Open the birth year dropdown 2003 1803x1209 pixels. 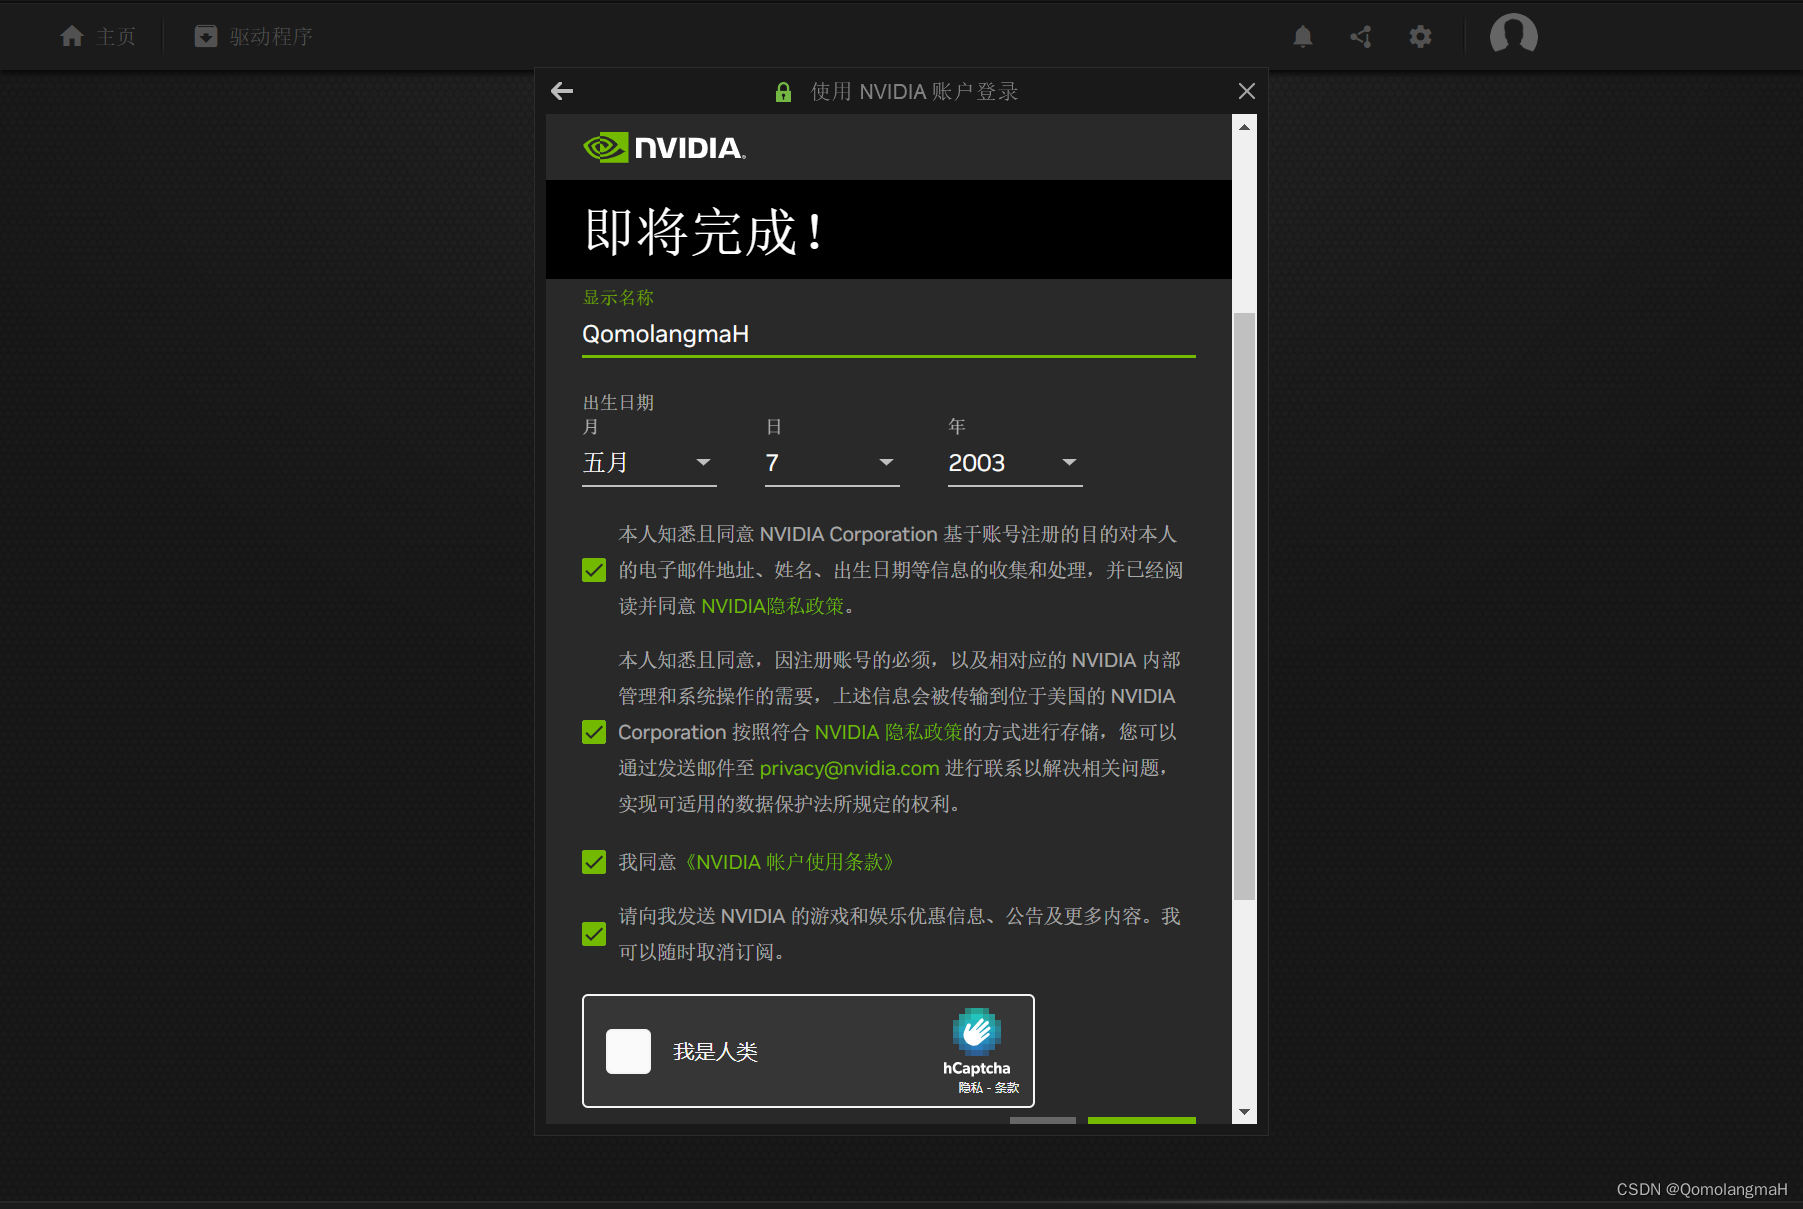click(x=1014, y=463)
